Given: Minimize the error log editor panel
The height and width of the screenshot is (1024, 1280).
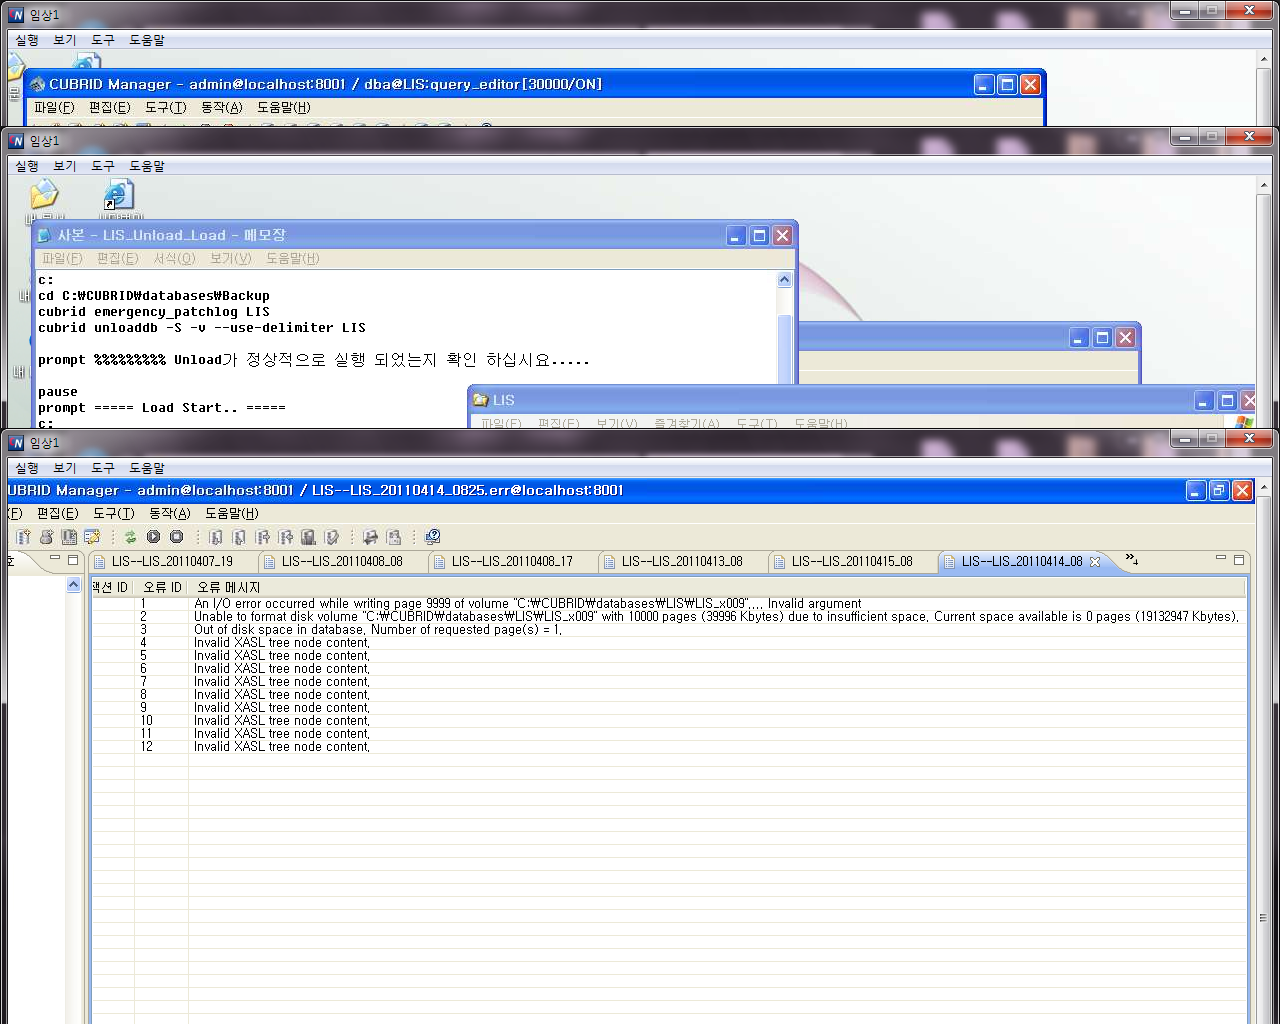Looking at the screenshot, I should tap(1221, 559).
